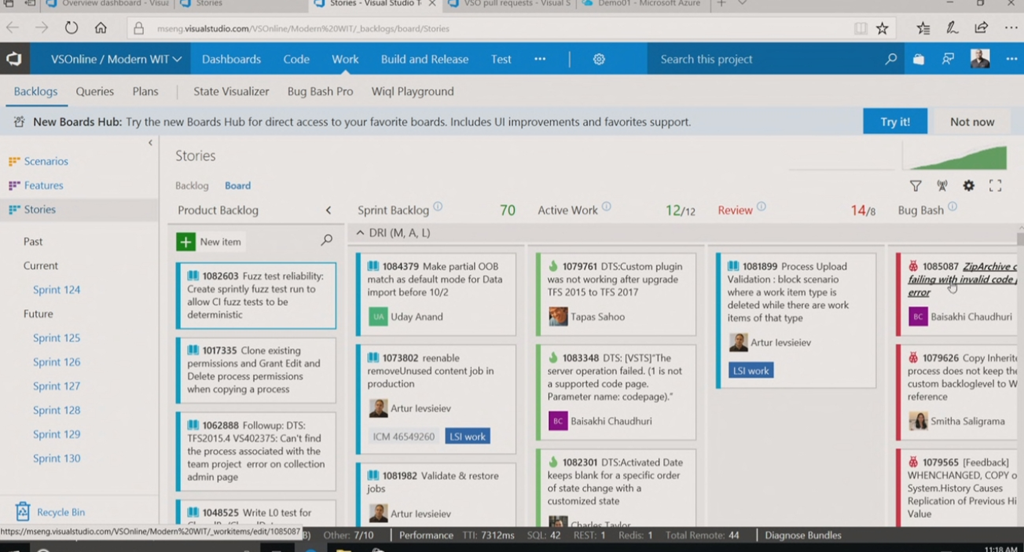
Task: Add page to favorites with star icon
Action: tap(882, 28)
